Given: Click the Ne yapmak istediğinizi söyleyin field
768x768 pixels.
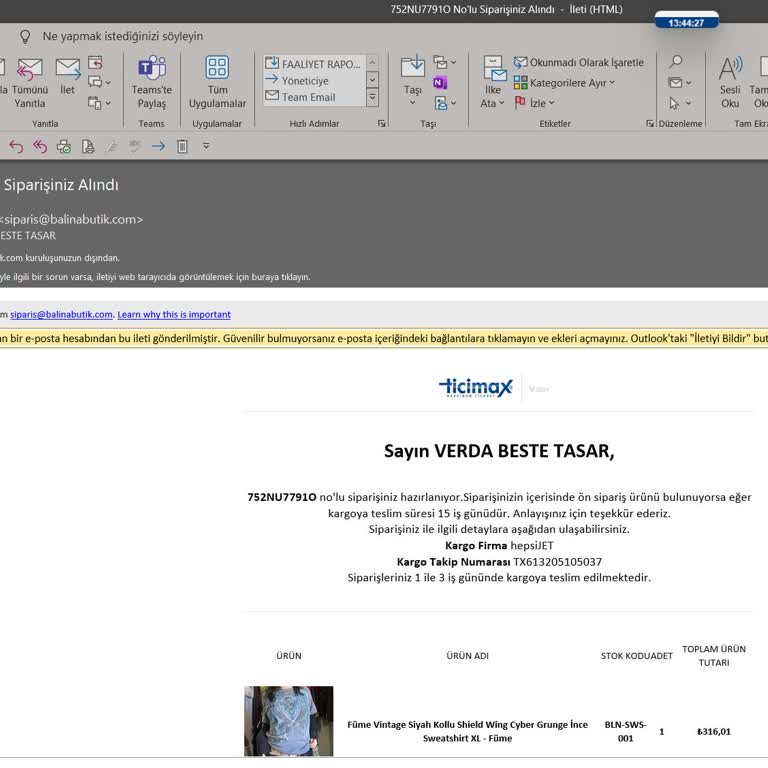Looking at the screenshot, I should click(122, 36).
